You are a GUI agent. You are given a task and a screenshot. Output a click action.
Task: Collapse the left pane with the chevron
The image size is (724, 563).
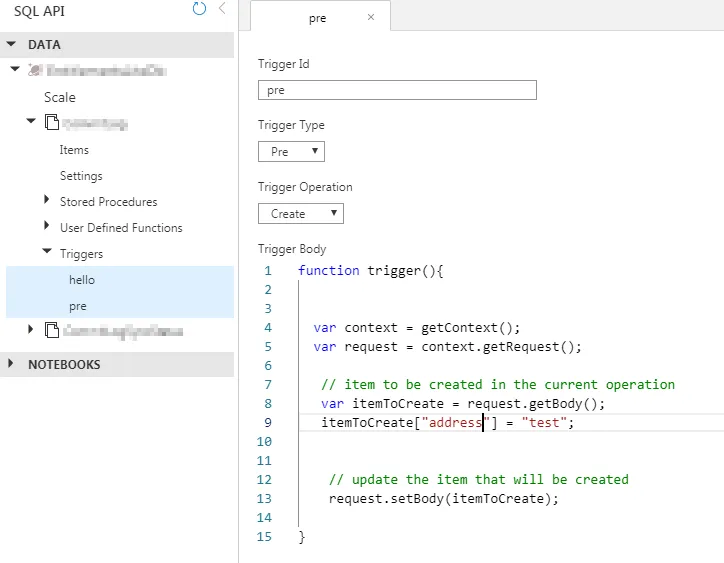[x=222, y=9]
